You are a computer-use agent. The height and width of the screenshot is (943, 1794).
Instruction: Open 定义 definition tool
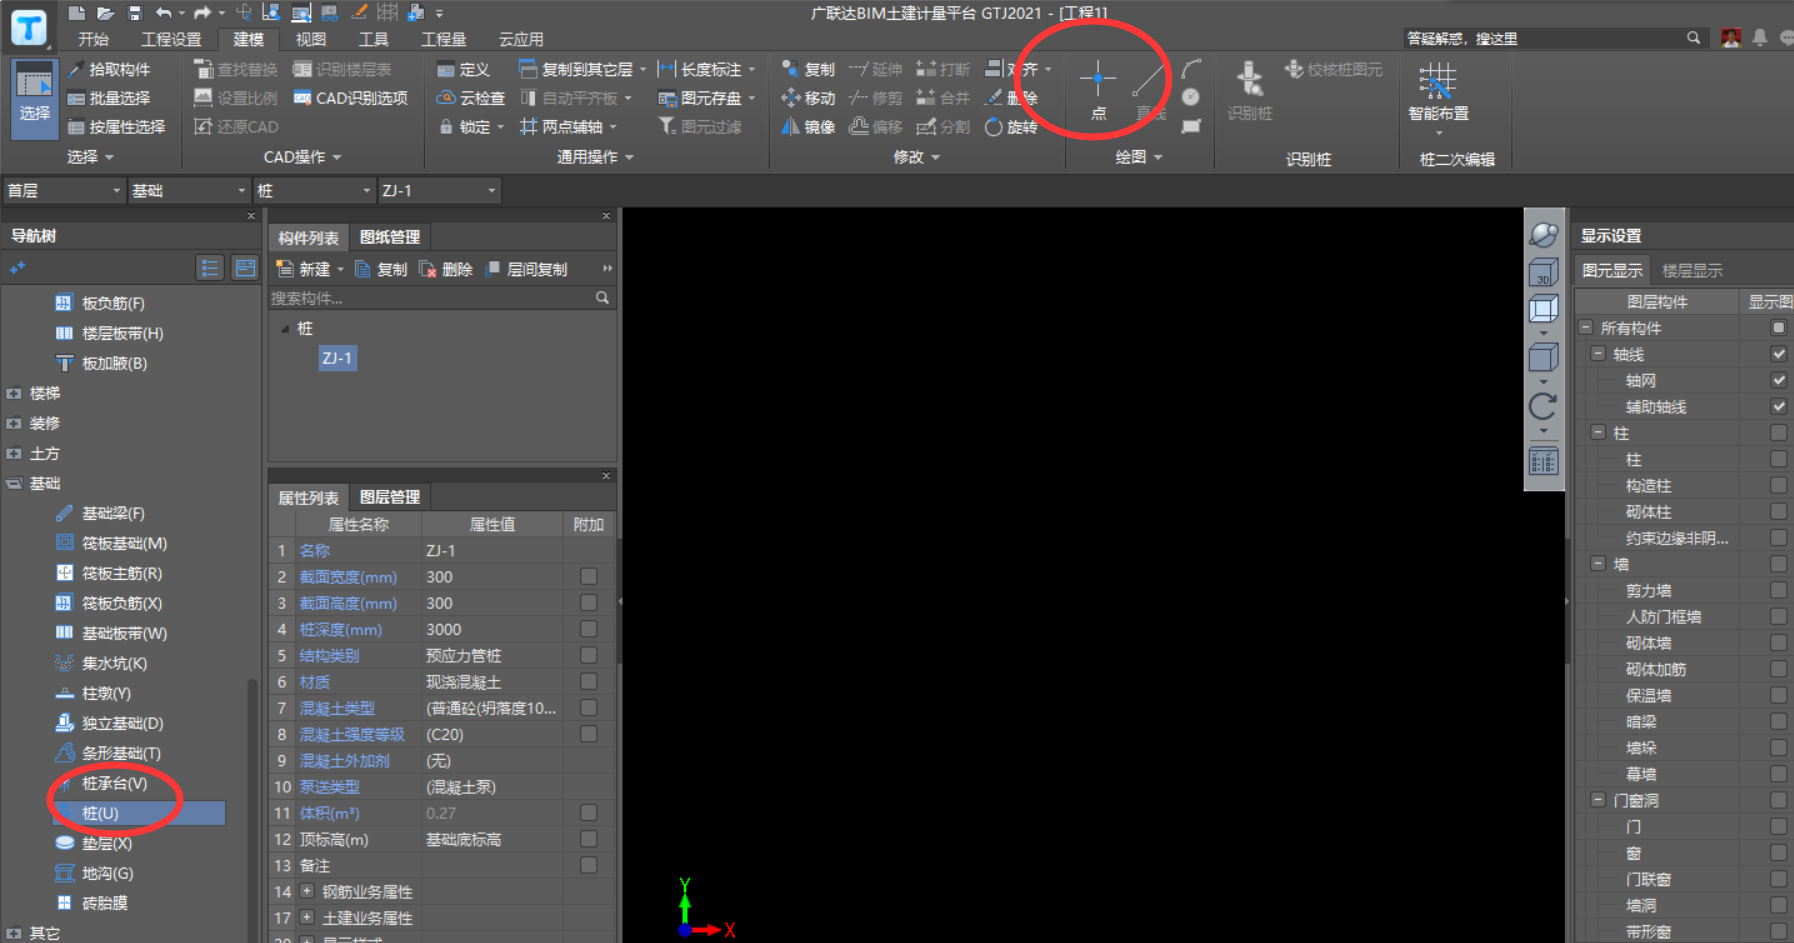point(463,69)
